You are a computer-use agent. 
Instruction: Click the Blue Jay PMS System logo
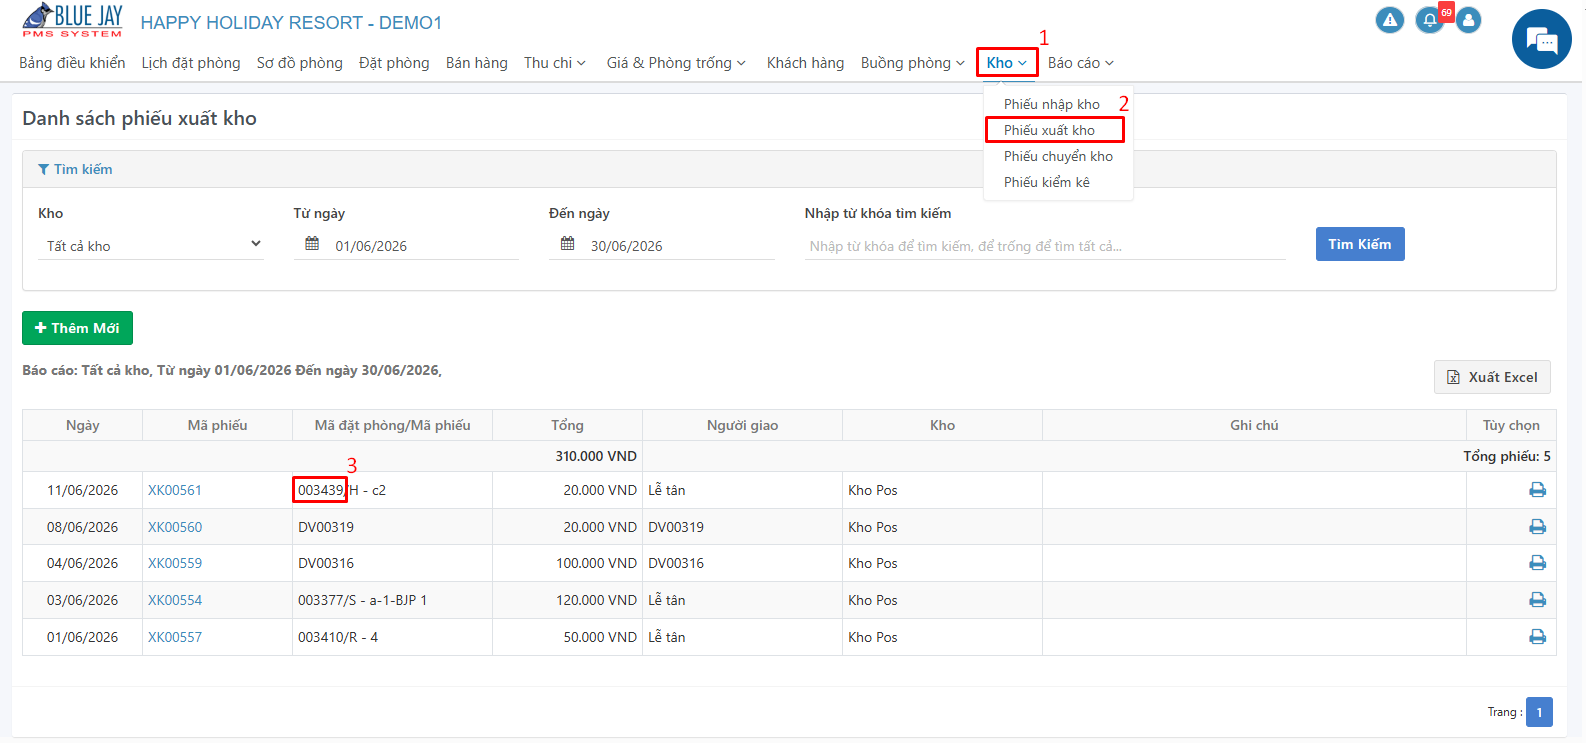coord(72,20)
